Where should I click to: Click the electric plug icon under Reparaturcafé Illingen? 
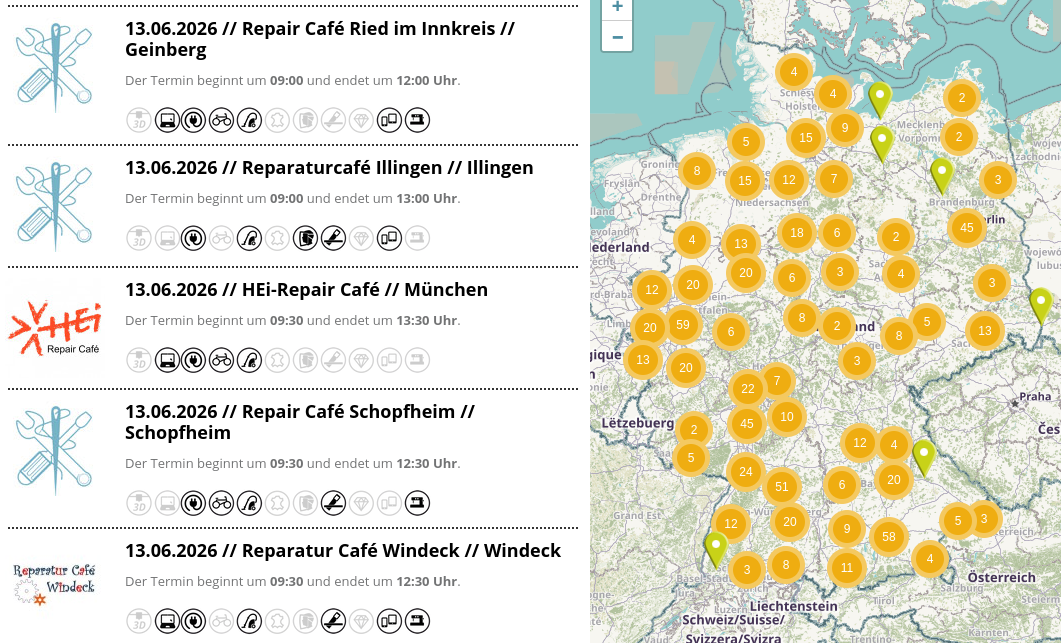194,238
